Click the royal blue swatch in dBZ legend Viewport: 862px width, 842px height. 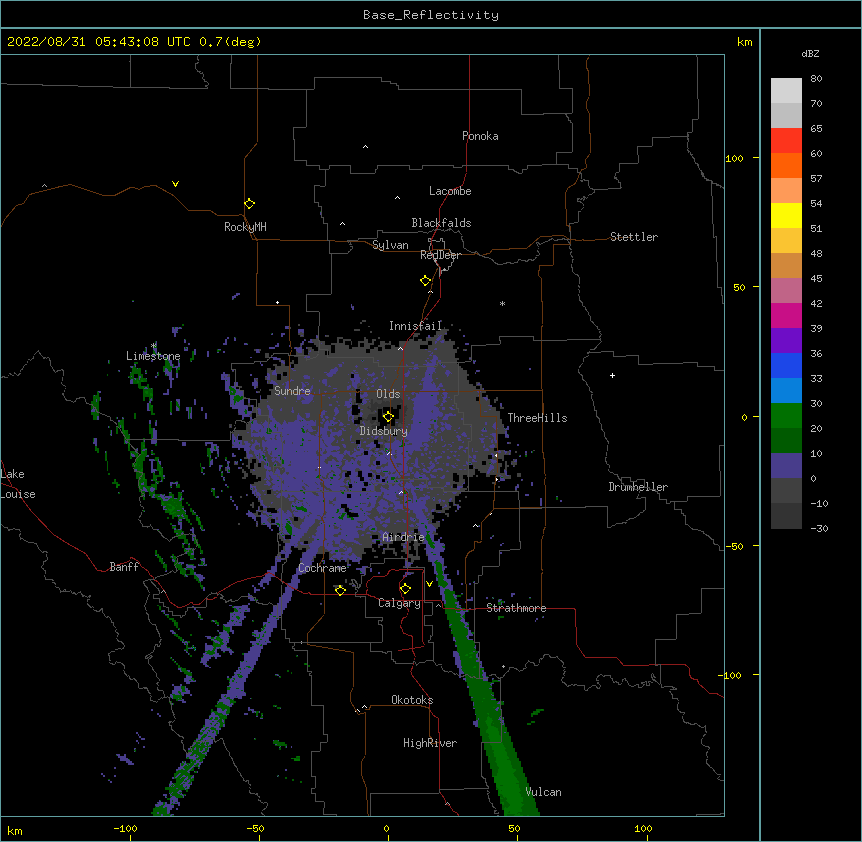(x=786, y=365)
